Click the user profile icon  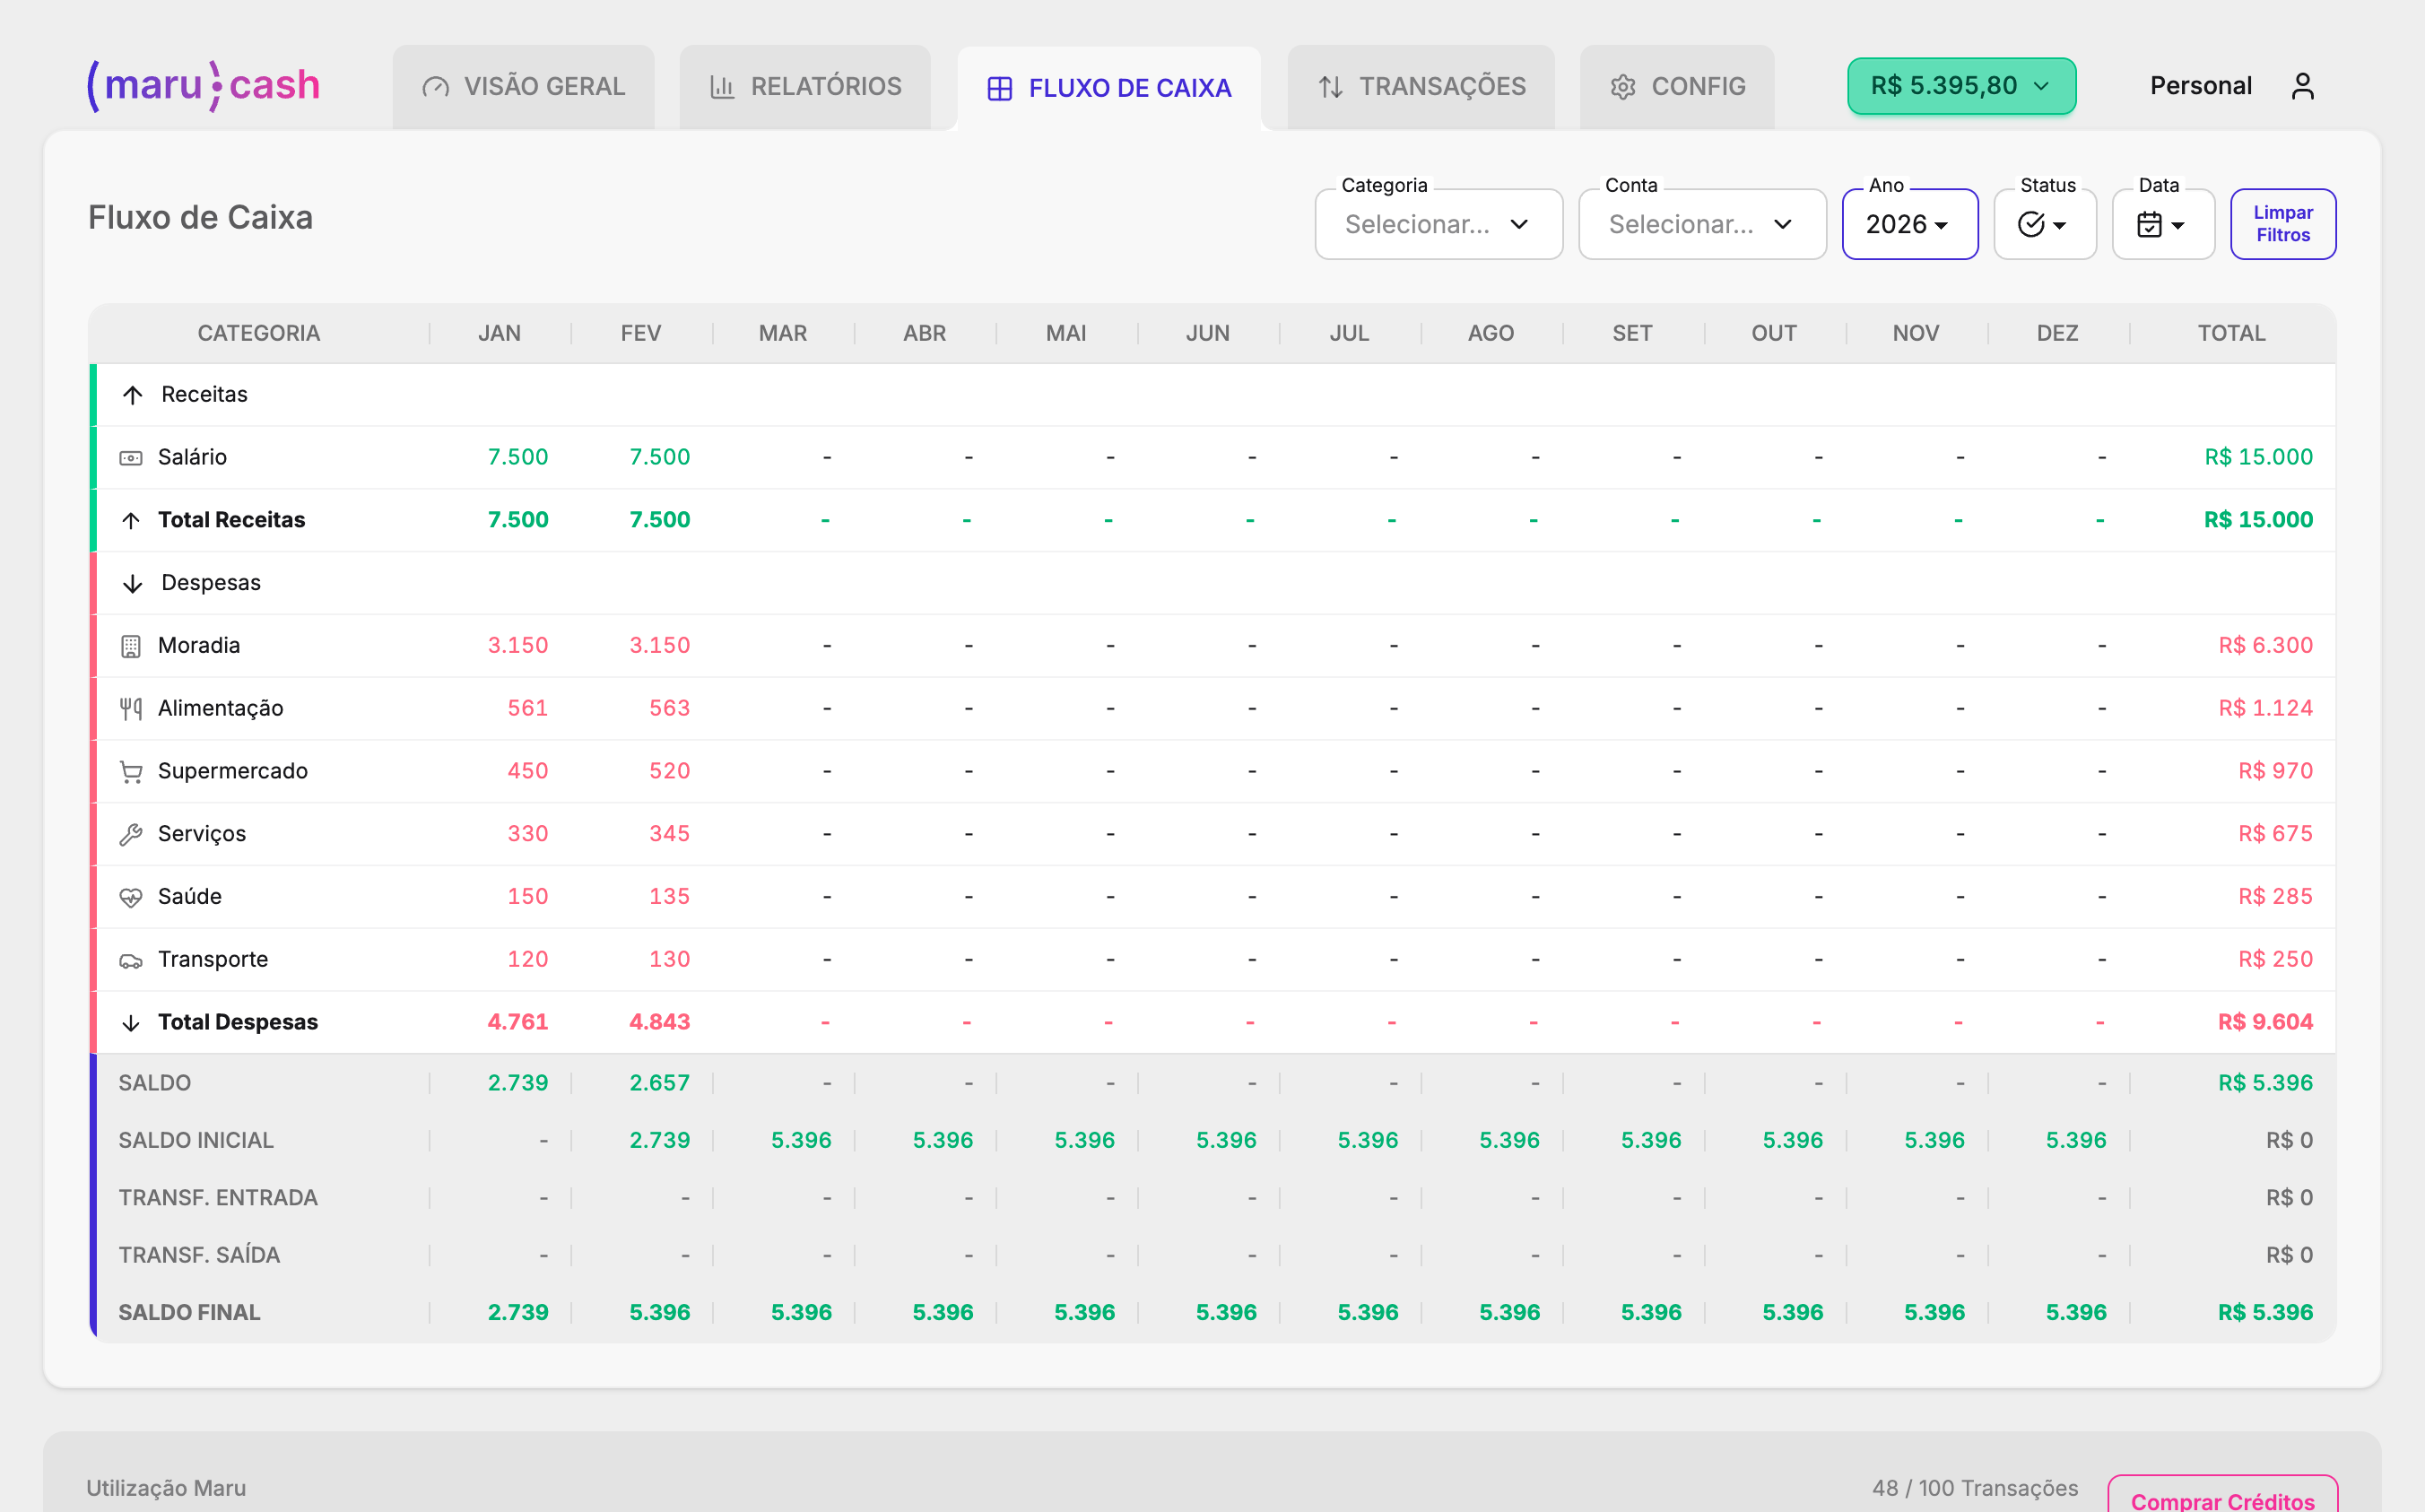2305,85
